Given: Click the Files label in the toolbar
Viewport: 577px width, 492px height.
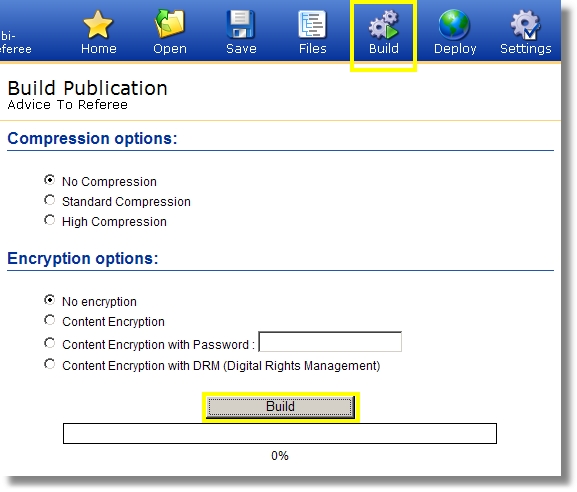Looking at the screenshot, I should [312, 49].
